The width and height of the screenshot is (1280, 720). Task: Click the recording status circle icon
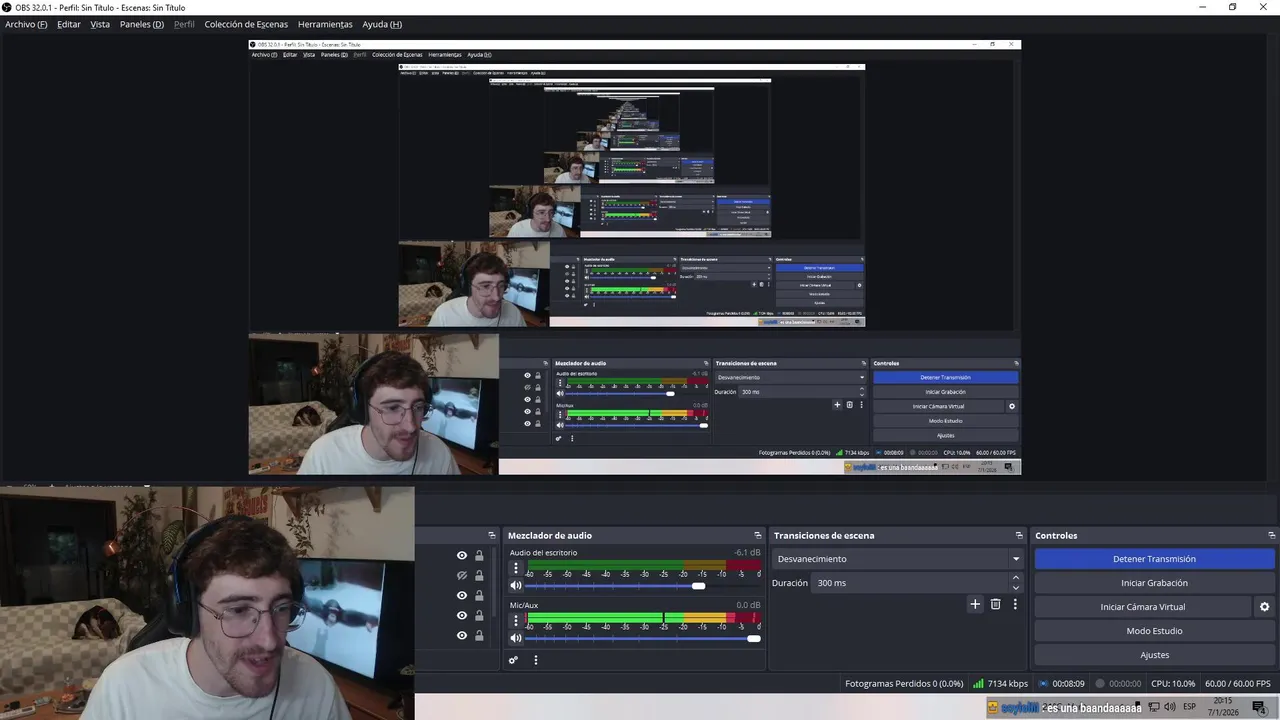[1100, 684]
